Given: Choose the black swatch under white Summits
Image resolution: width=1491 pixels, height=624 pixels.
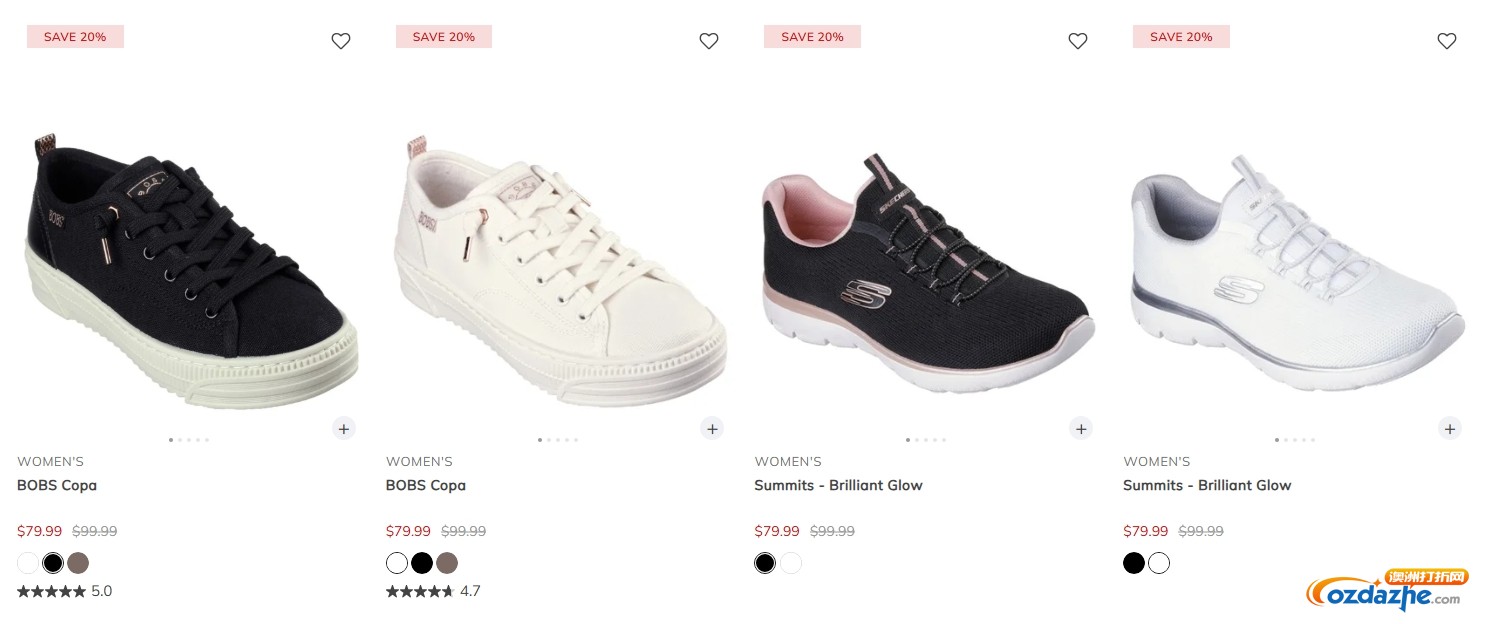Looking at the screenshot, I should pyautogui.click(x=1134, y=563).
